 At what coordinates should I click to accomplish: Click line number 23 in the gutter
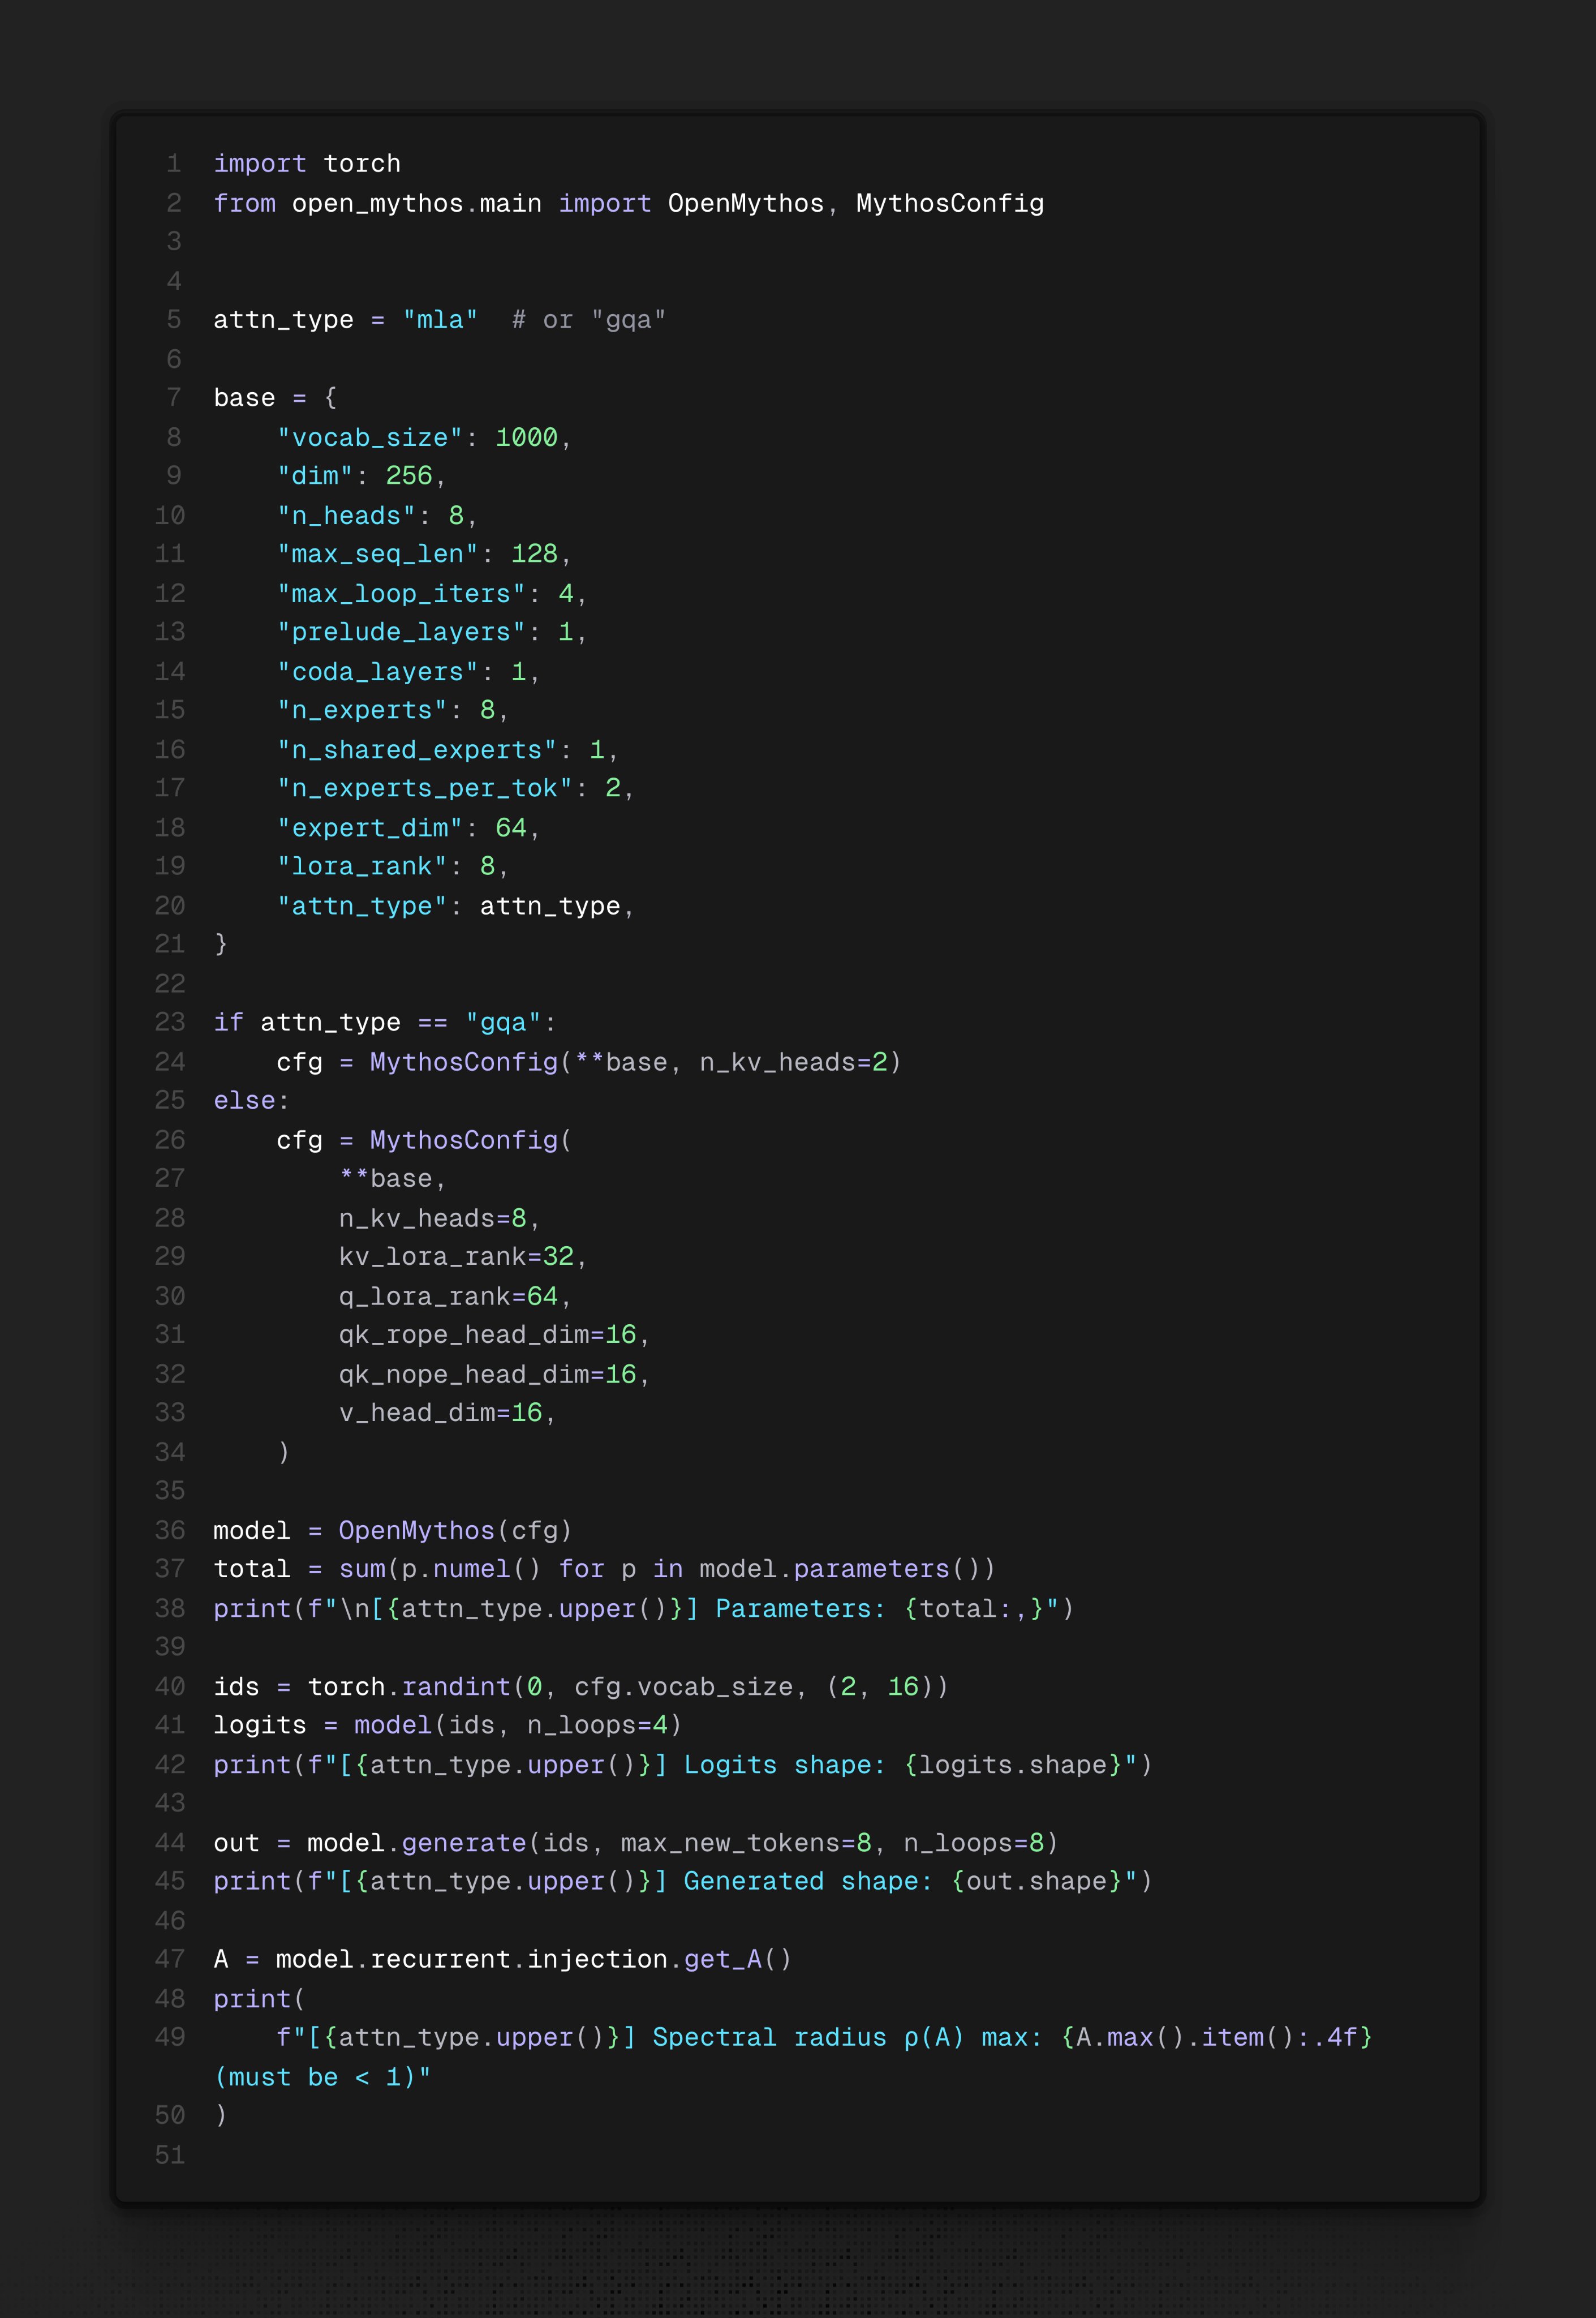(170, 1022)
